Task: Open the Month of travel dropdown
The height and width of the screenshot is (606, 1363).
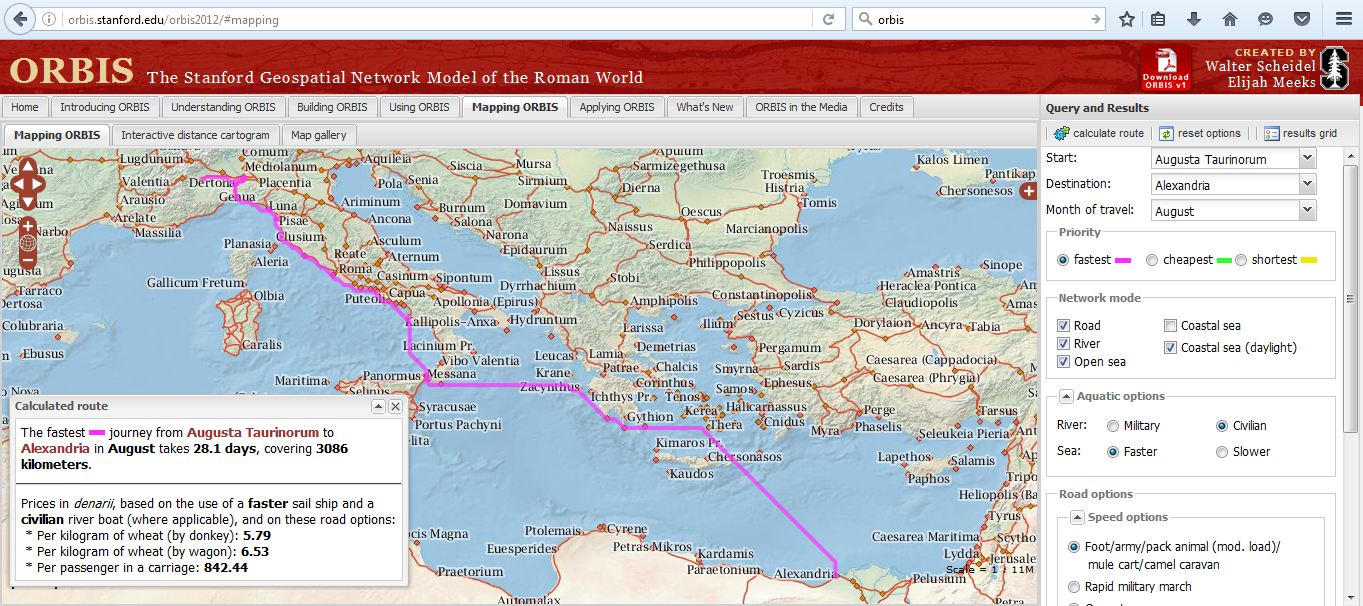Action: pyautogui.click(x=1307, y=210)
